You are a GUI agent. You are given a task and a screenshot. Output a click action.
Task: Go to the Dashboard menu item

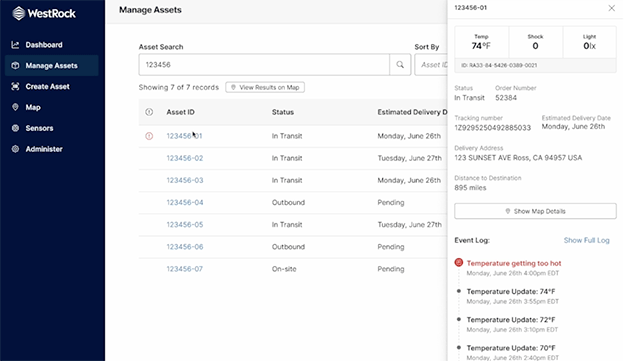tap(44, 45)
